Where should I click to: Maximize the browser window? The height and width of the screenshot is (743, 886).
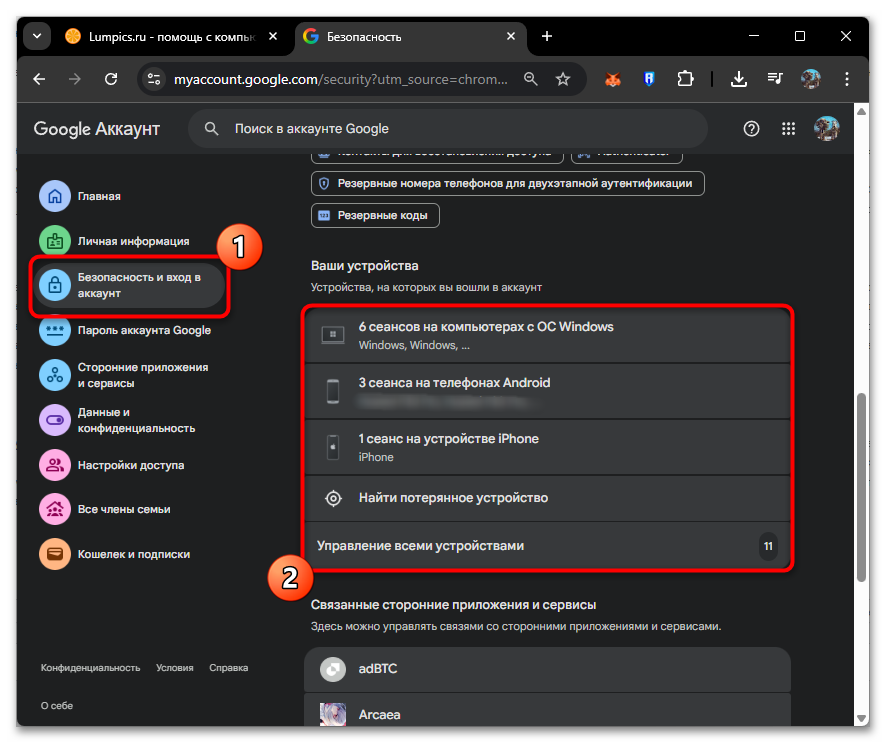pyautogui.click(x=800, y=36)
